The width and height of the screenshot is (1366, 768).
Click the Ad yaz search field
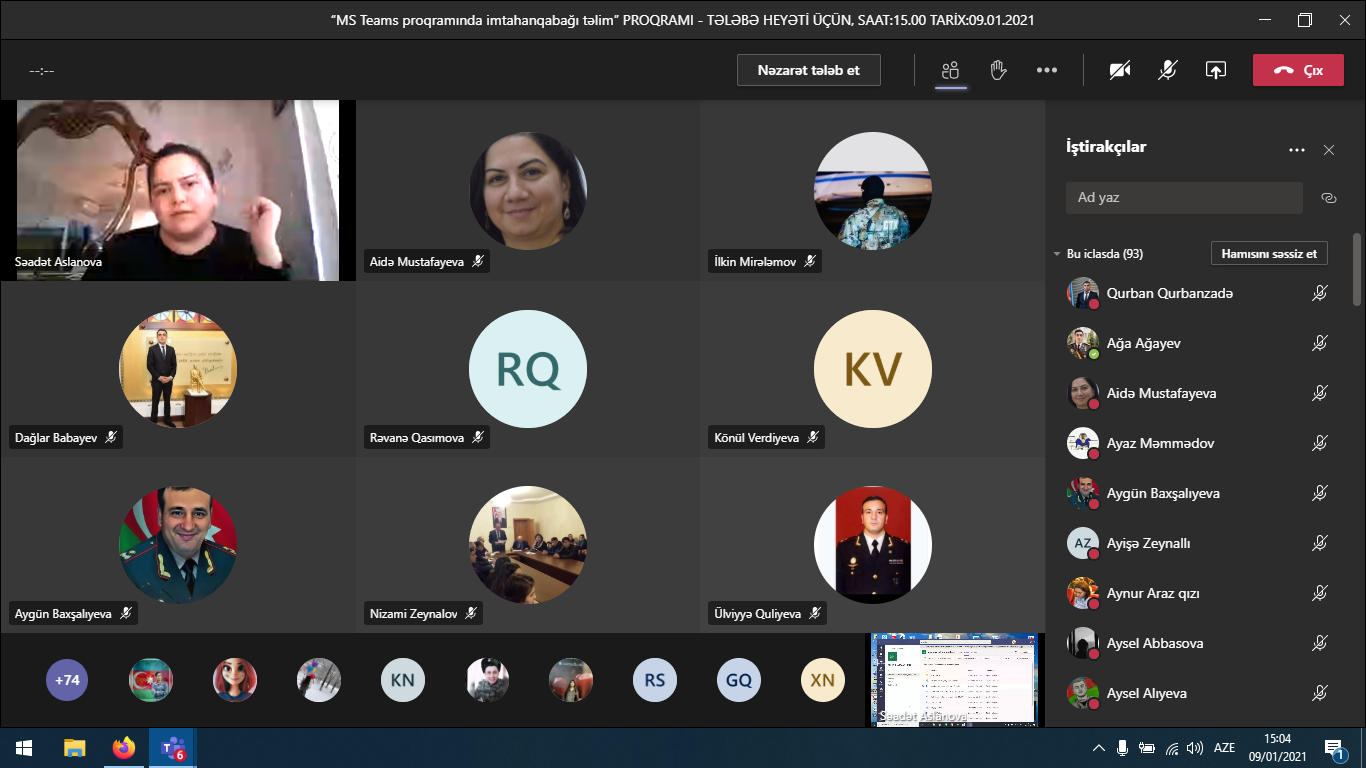click(x=1184, y=197)
